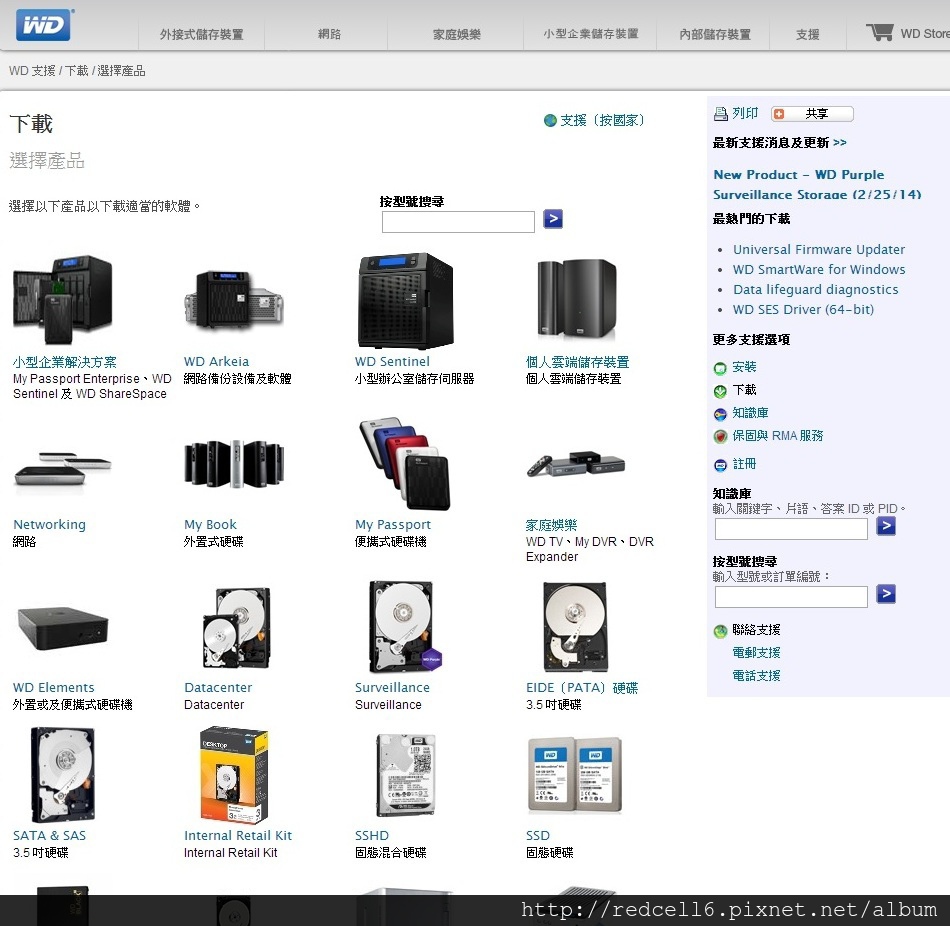Open the WD Store cart icon
This screenshot has width=950, height=926.
click(x=880, y=33)
